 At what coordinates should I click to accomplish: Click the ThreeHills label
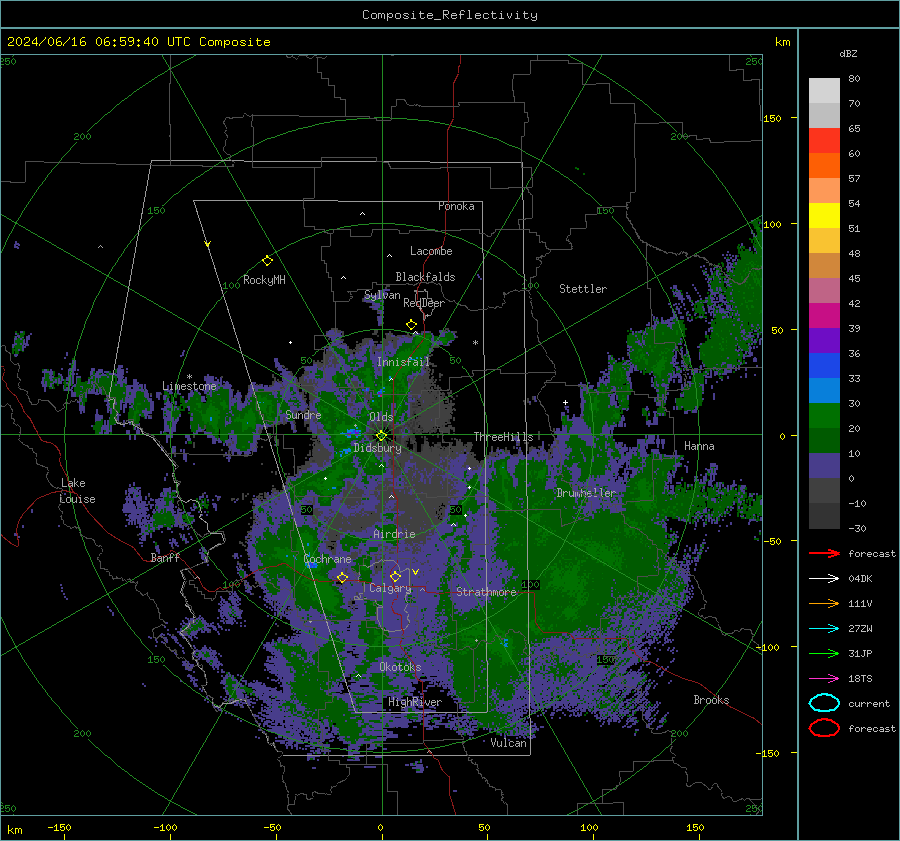click(x=503, y=437)
